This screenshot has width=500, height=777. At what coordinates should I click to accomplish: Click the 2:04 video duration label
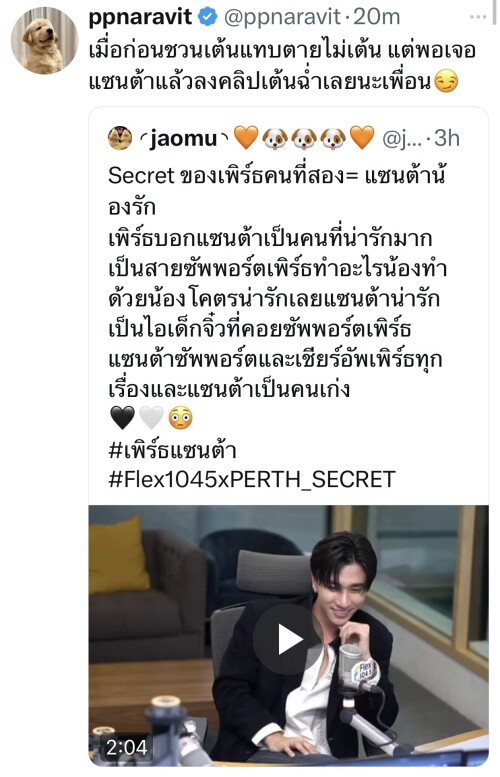coord(126,747)
